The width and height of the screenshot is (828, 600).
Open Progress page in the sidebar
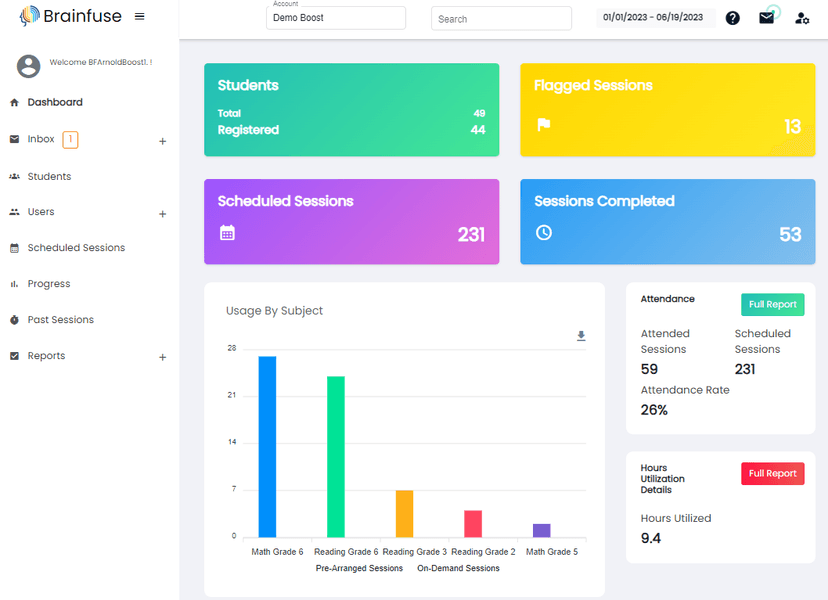[x=48, y=284]
